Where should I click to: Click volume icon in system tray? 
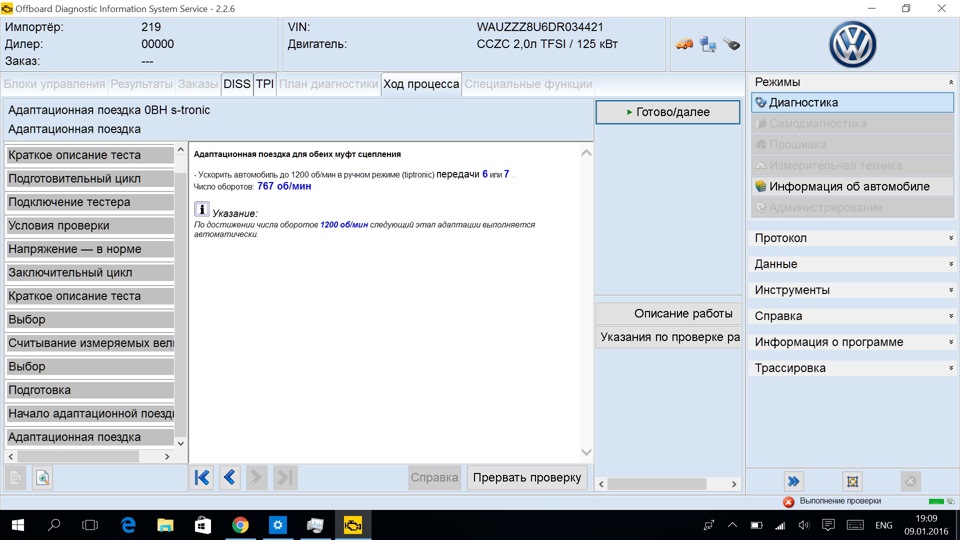(x=804, y=525)
